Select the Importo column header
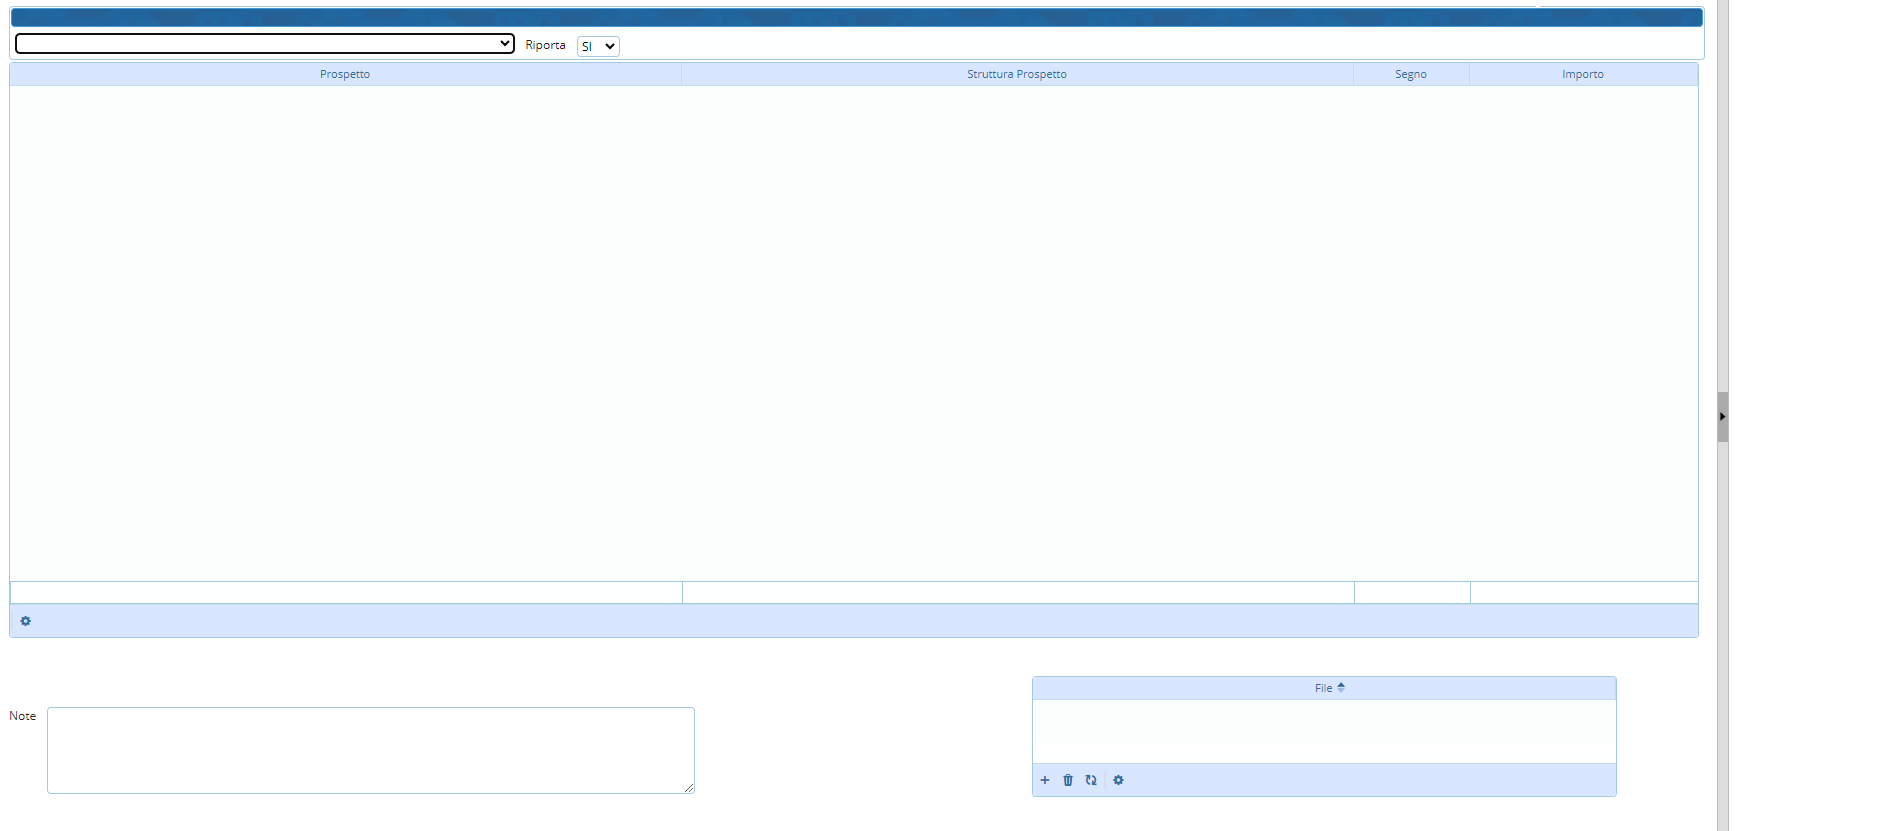This screenshot has height=831, width=1894. (1582, 74)
